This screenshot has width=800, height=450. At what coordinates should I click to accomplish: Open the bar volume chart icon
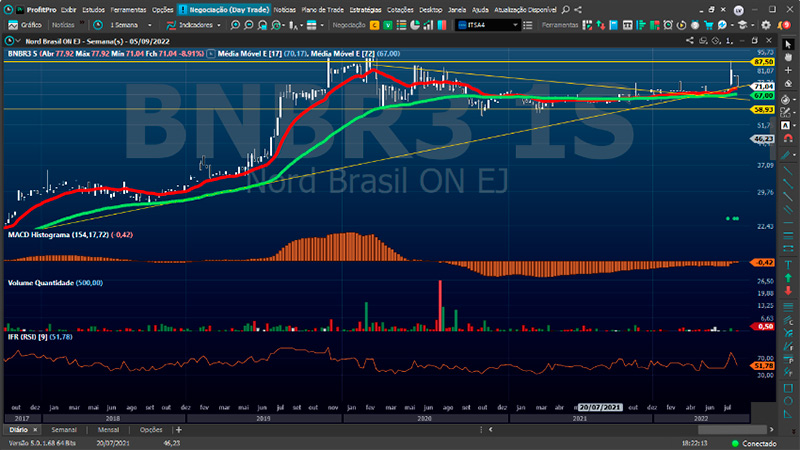click(428, 25)
